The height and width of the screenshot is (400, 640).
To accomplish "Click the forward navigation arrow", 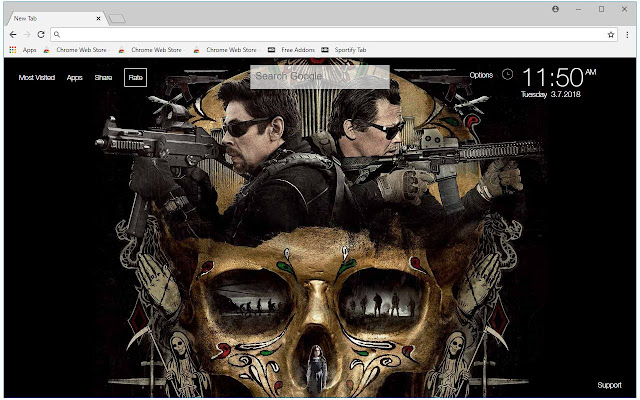I will tap(27, 35).
